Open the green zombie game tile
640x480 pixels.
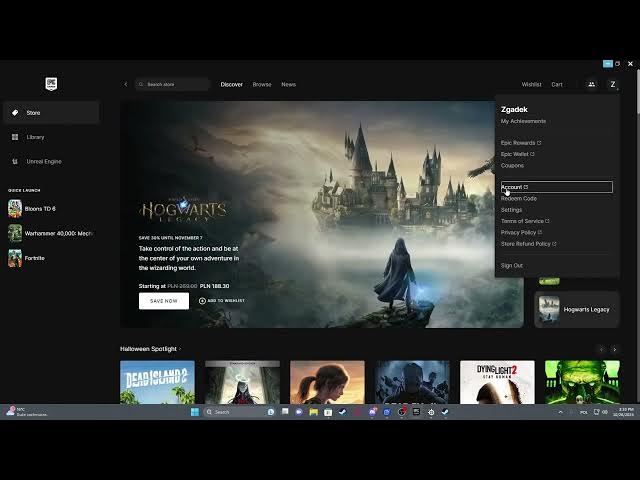coord(582,382)
